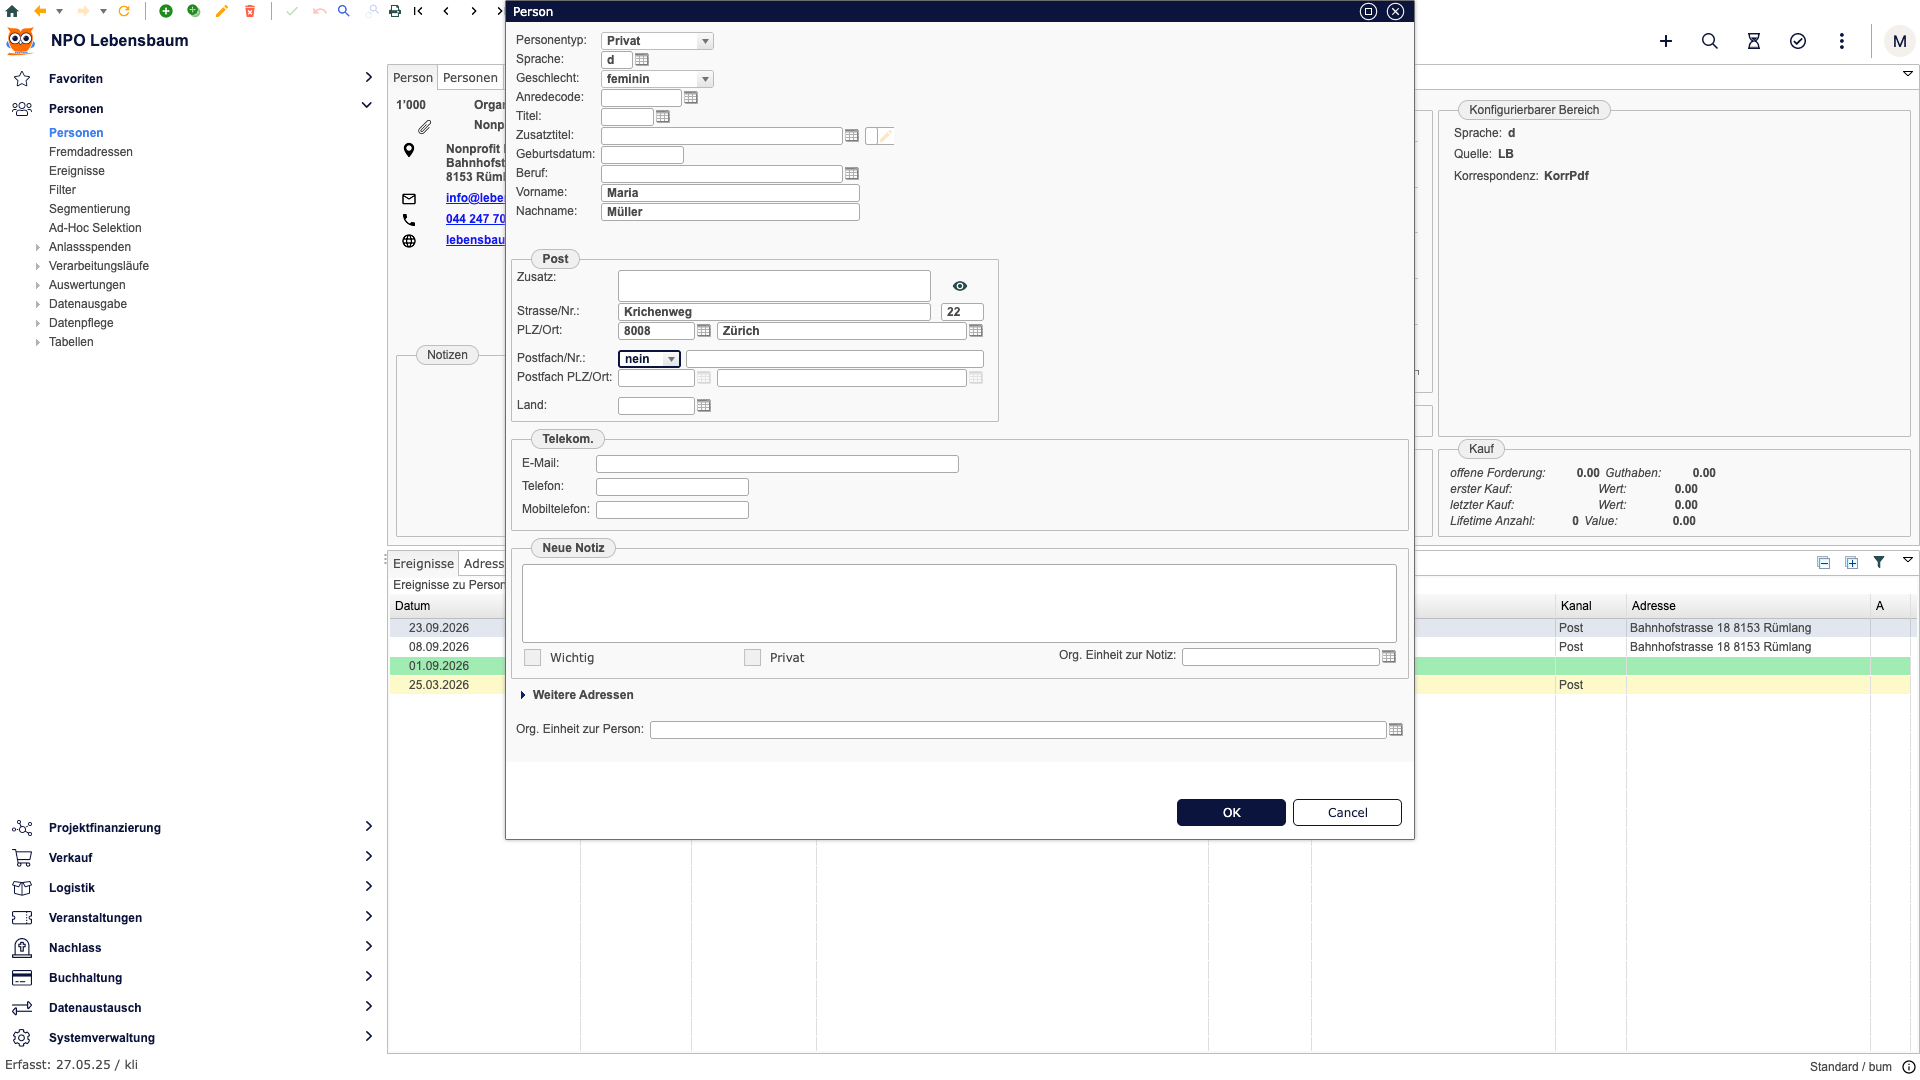Click the Cancel button
The width and height of the screenshot is (1920, 1080).
[x=1347, y=813]
